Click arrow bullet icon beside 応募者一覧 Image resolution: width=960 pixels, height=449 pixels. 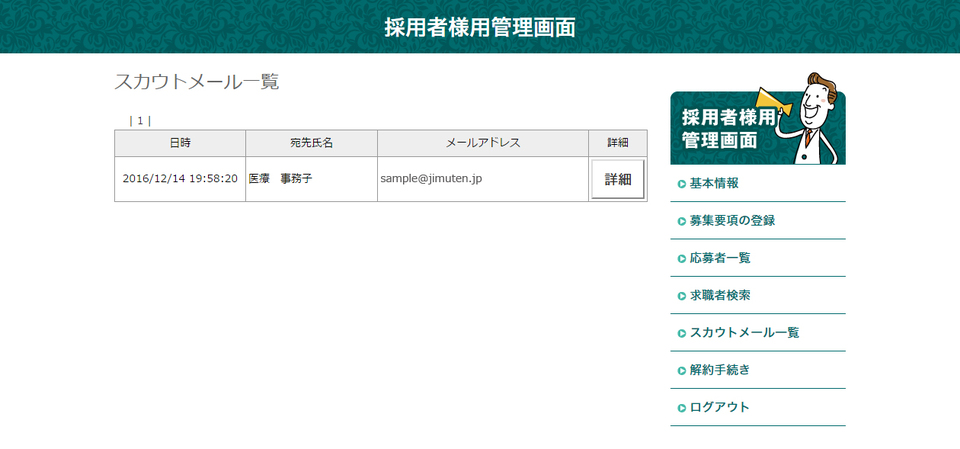(681, 258)
